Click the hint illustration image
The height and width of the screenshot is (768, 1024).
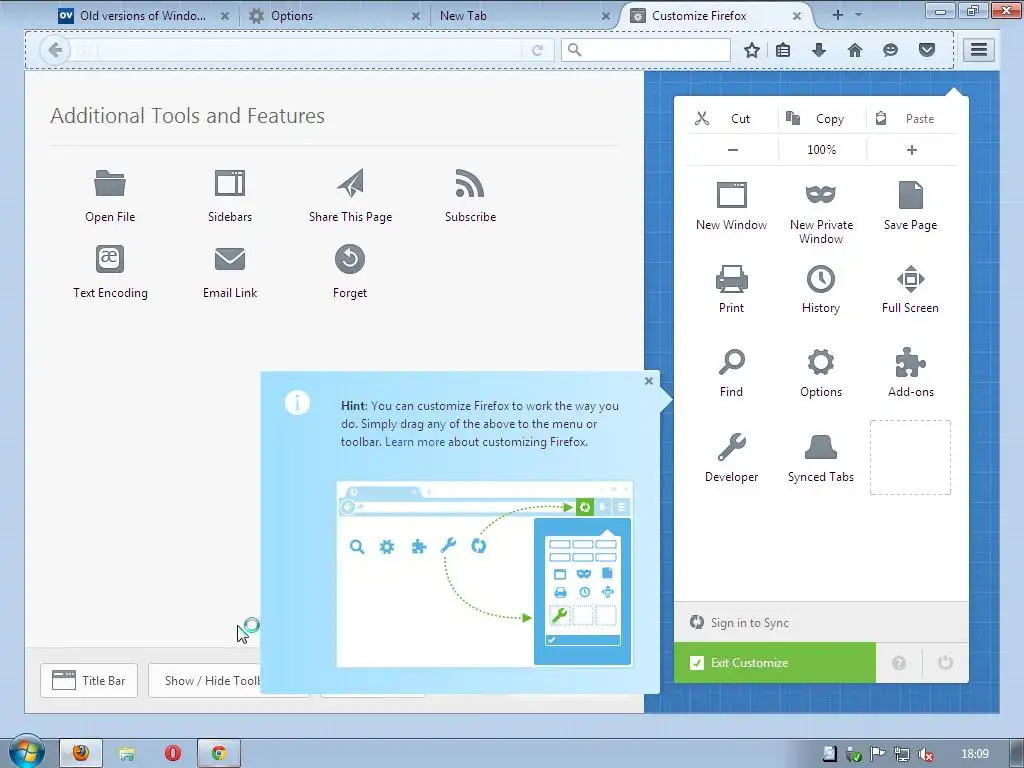tap(485, 574)
